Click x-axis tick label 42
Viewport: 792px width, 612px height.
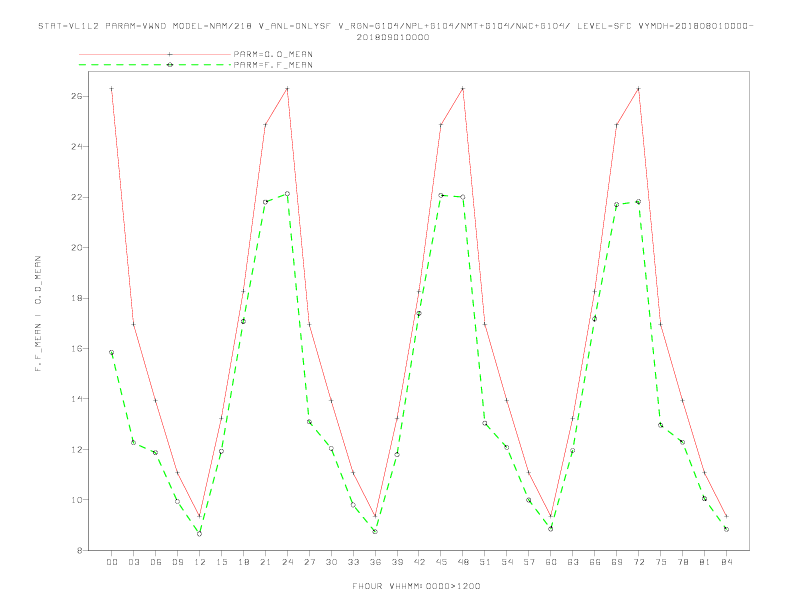(x=419, y=562)
